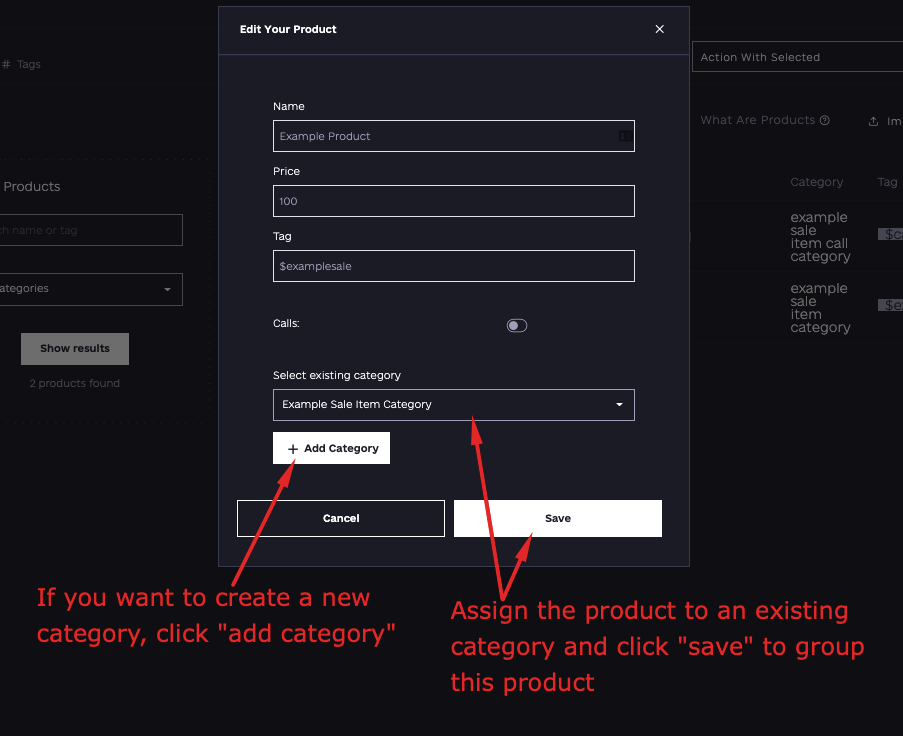Screen dimensions: 903x736
Task: Cancel editing the product
Action: pyautogui.click(x=341, y=518)
